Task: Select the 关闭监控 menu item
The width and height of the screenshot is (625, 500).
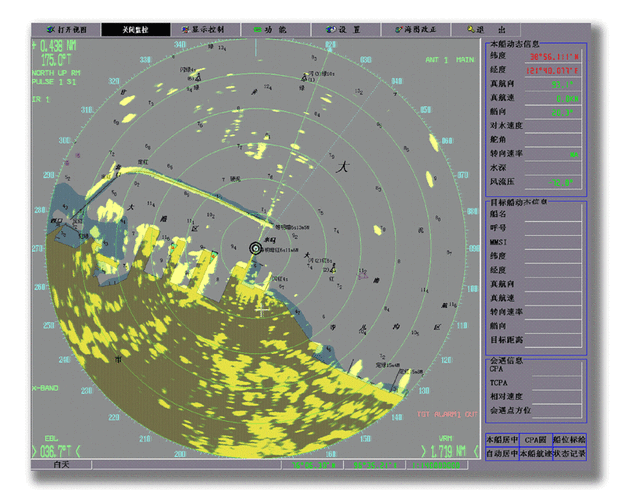Action: (x=135, y=30)
